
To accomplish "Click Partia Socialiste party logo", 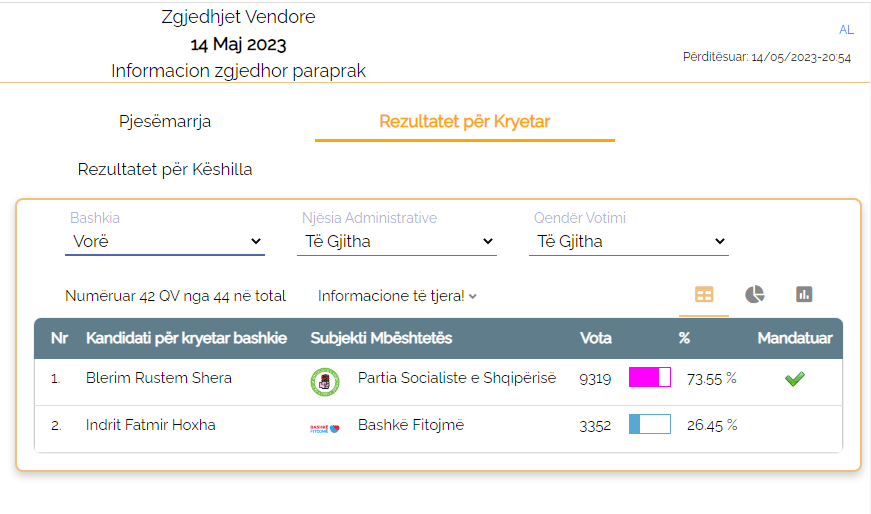I will pos(323,380).
